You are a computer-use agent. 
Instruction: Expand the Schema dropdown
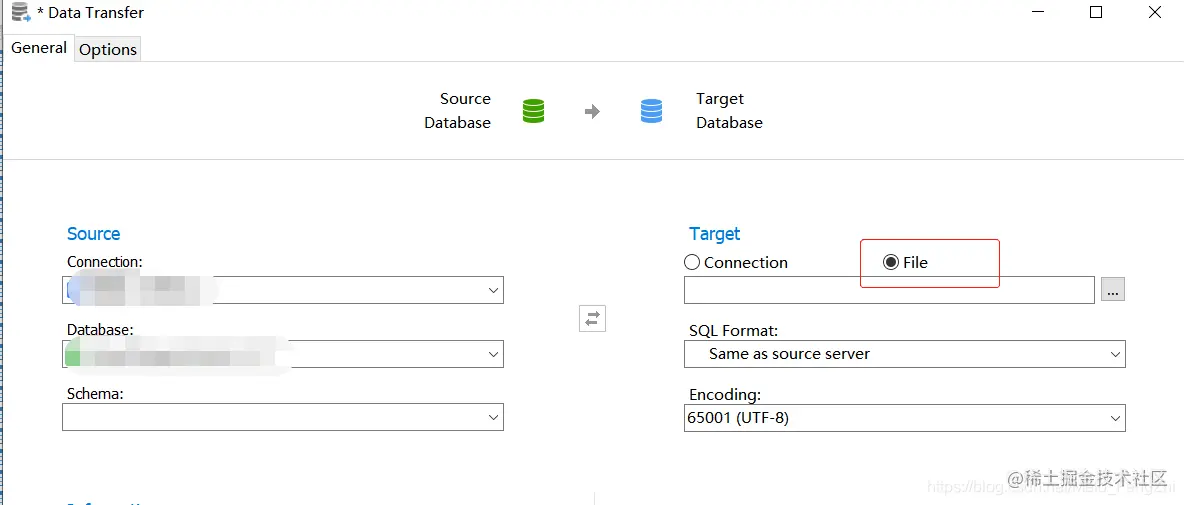click(x=282, y=417)
